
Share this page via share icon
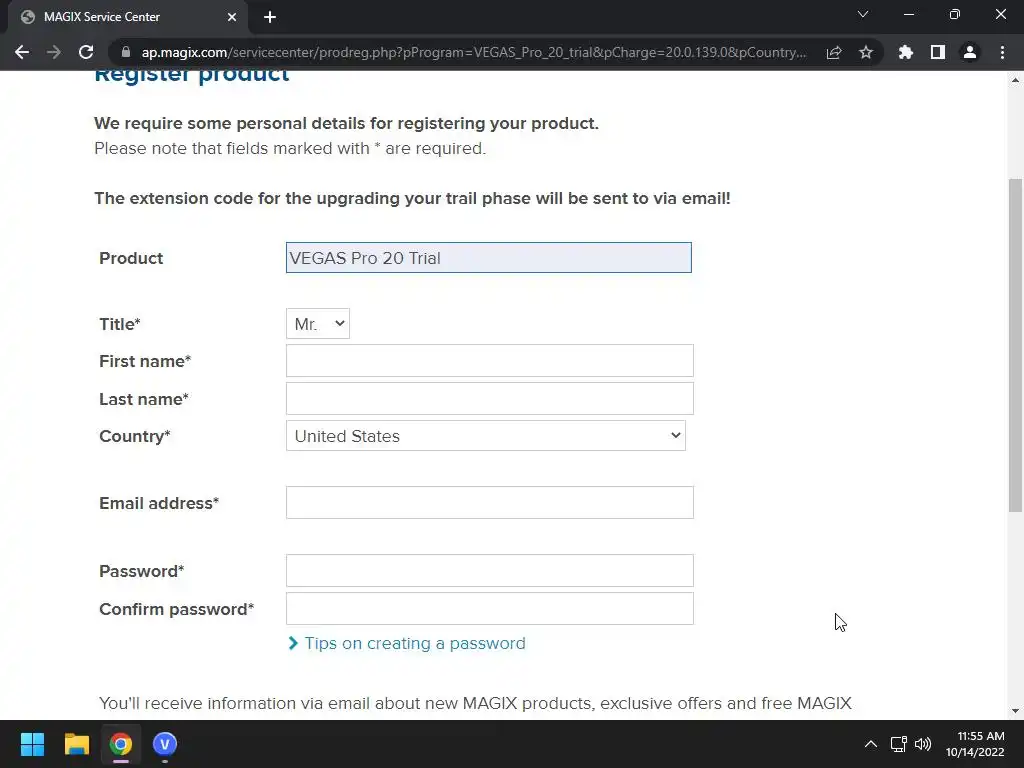pos(834,52)
